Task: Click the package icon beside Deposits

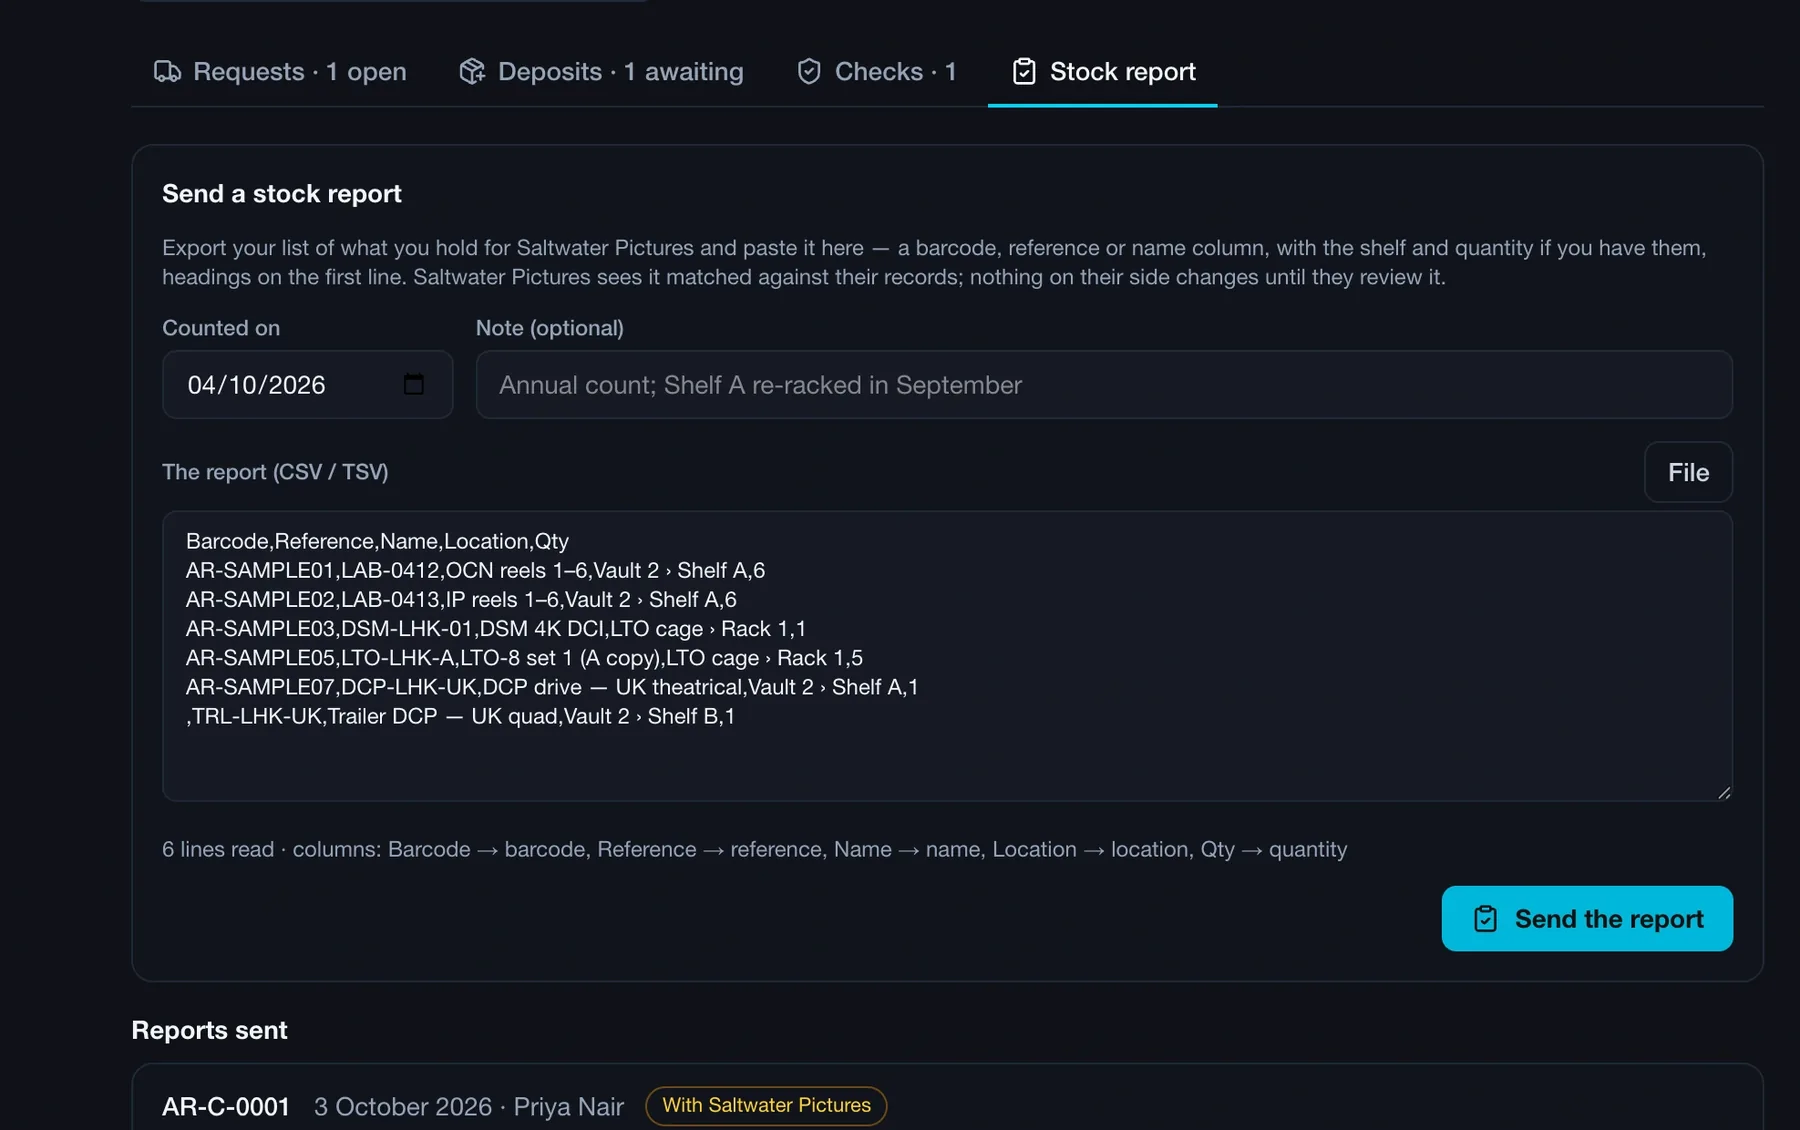Action: pyautogui.click(x=472, y=72)
